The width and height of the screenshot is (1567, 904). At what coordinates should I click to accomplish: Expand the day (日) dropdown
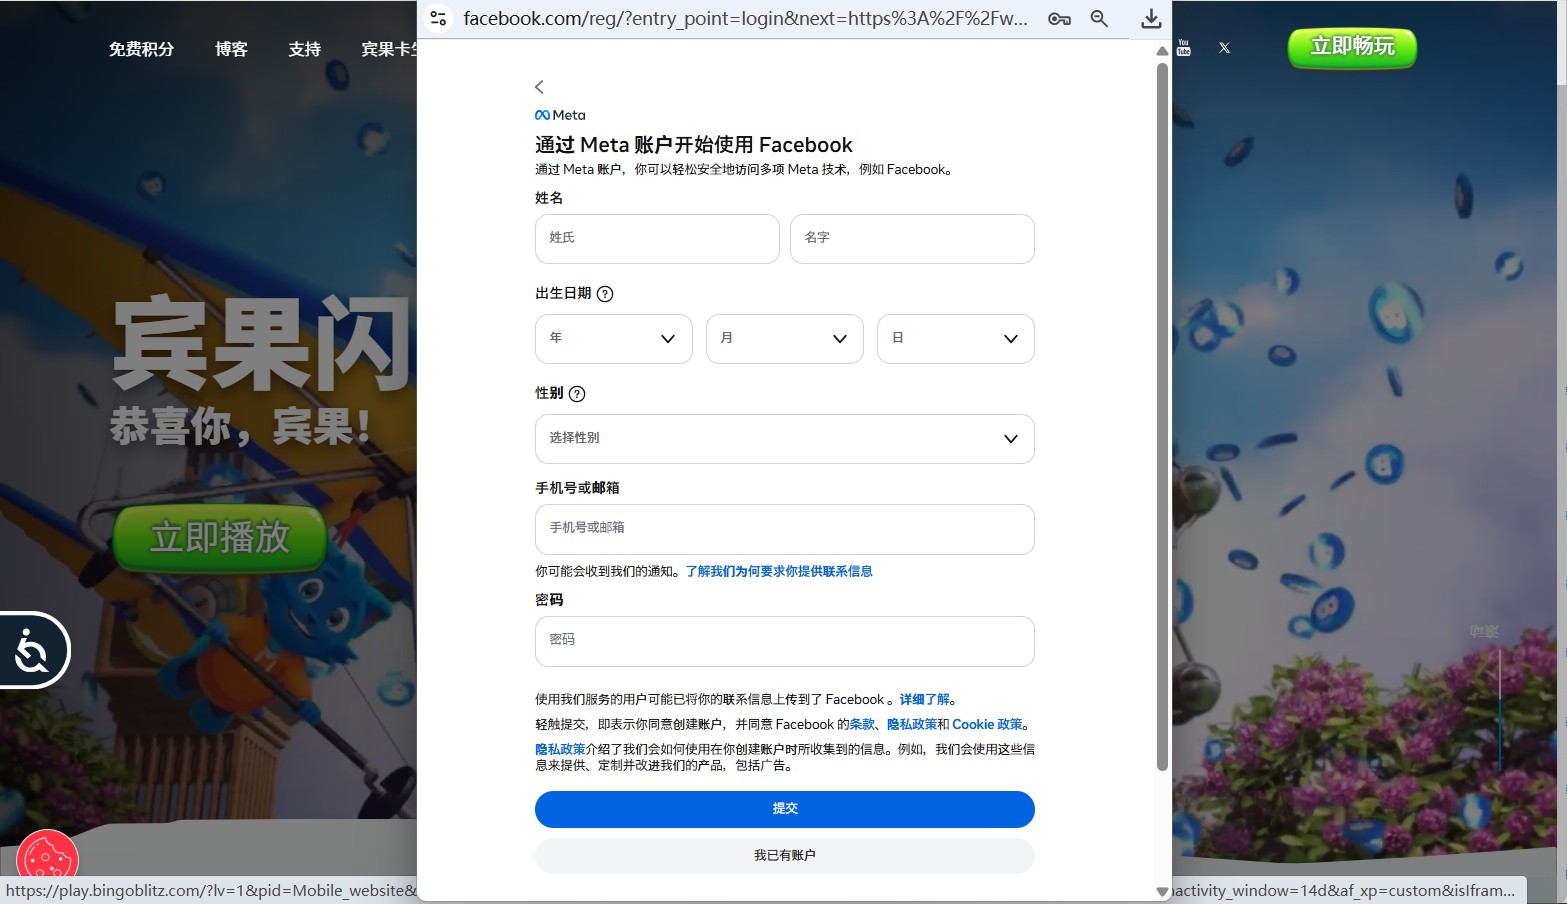(956, 339)
